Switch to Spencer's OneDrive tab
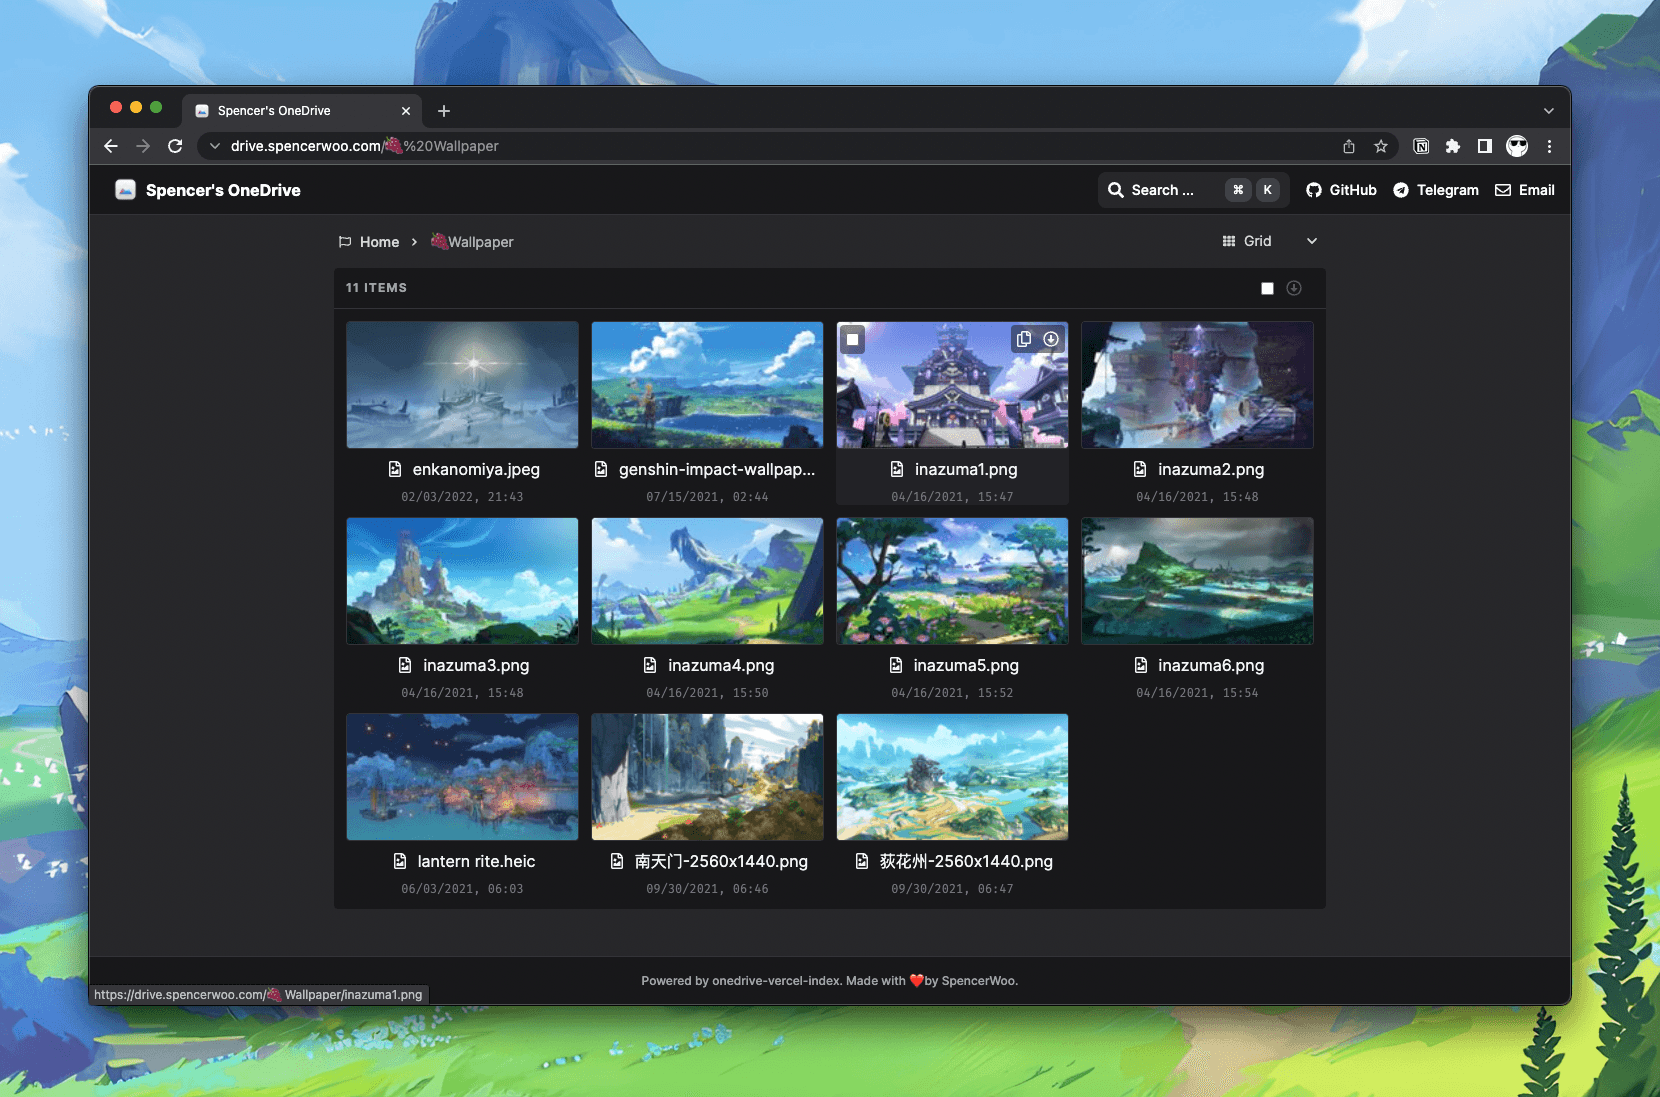 coord(290,111)
